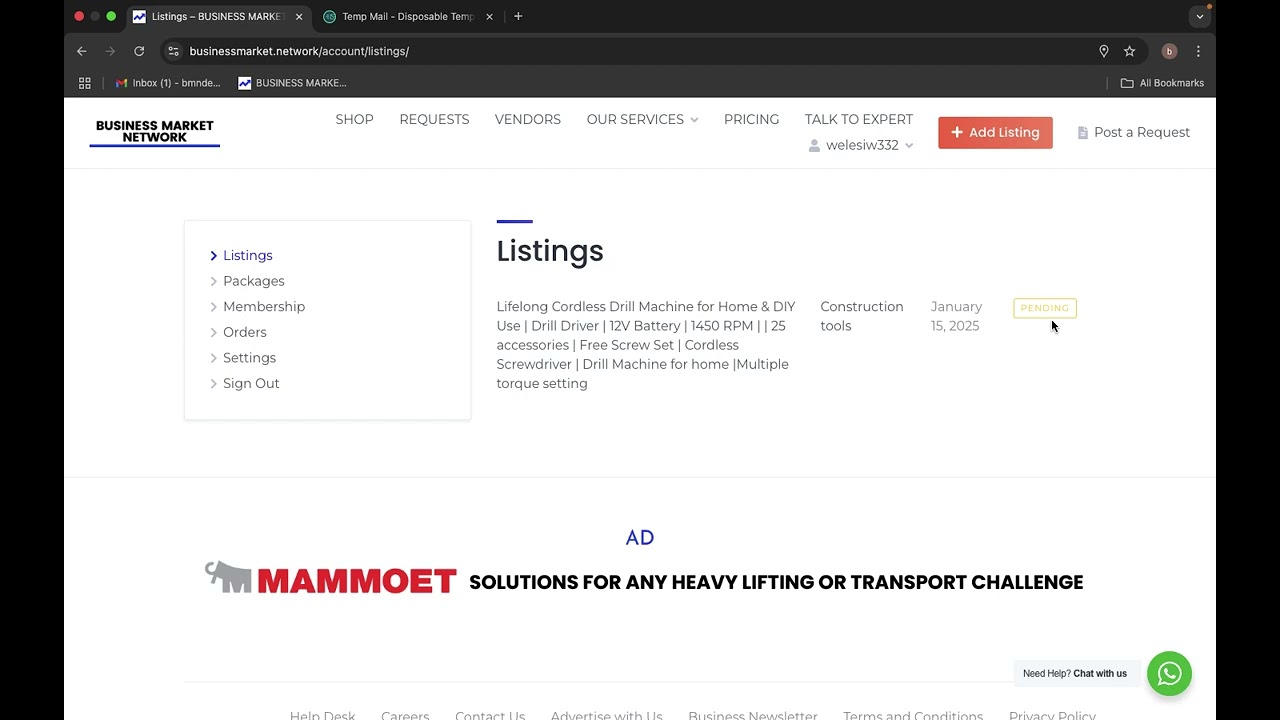The image size is (1280, 720).
Task: Open BUSINESS MARKE... bookmark
Action: tap(292, 83)
